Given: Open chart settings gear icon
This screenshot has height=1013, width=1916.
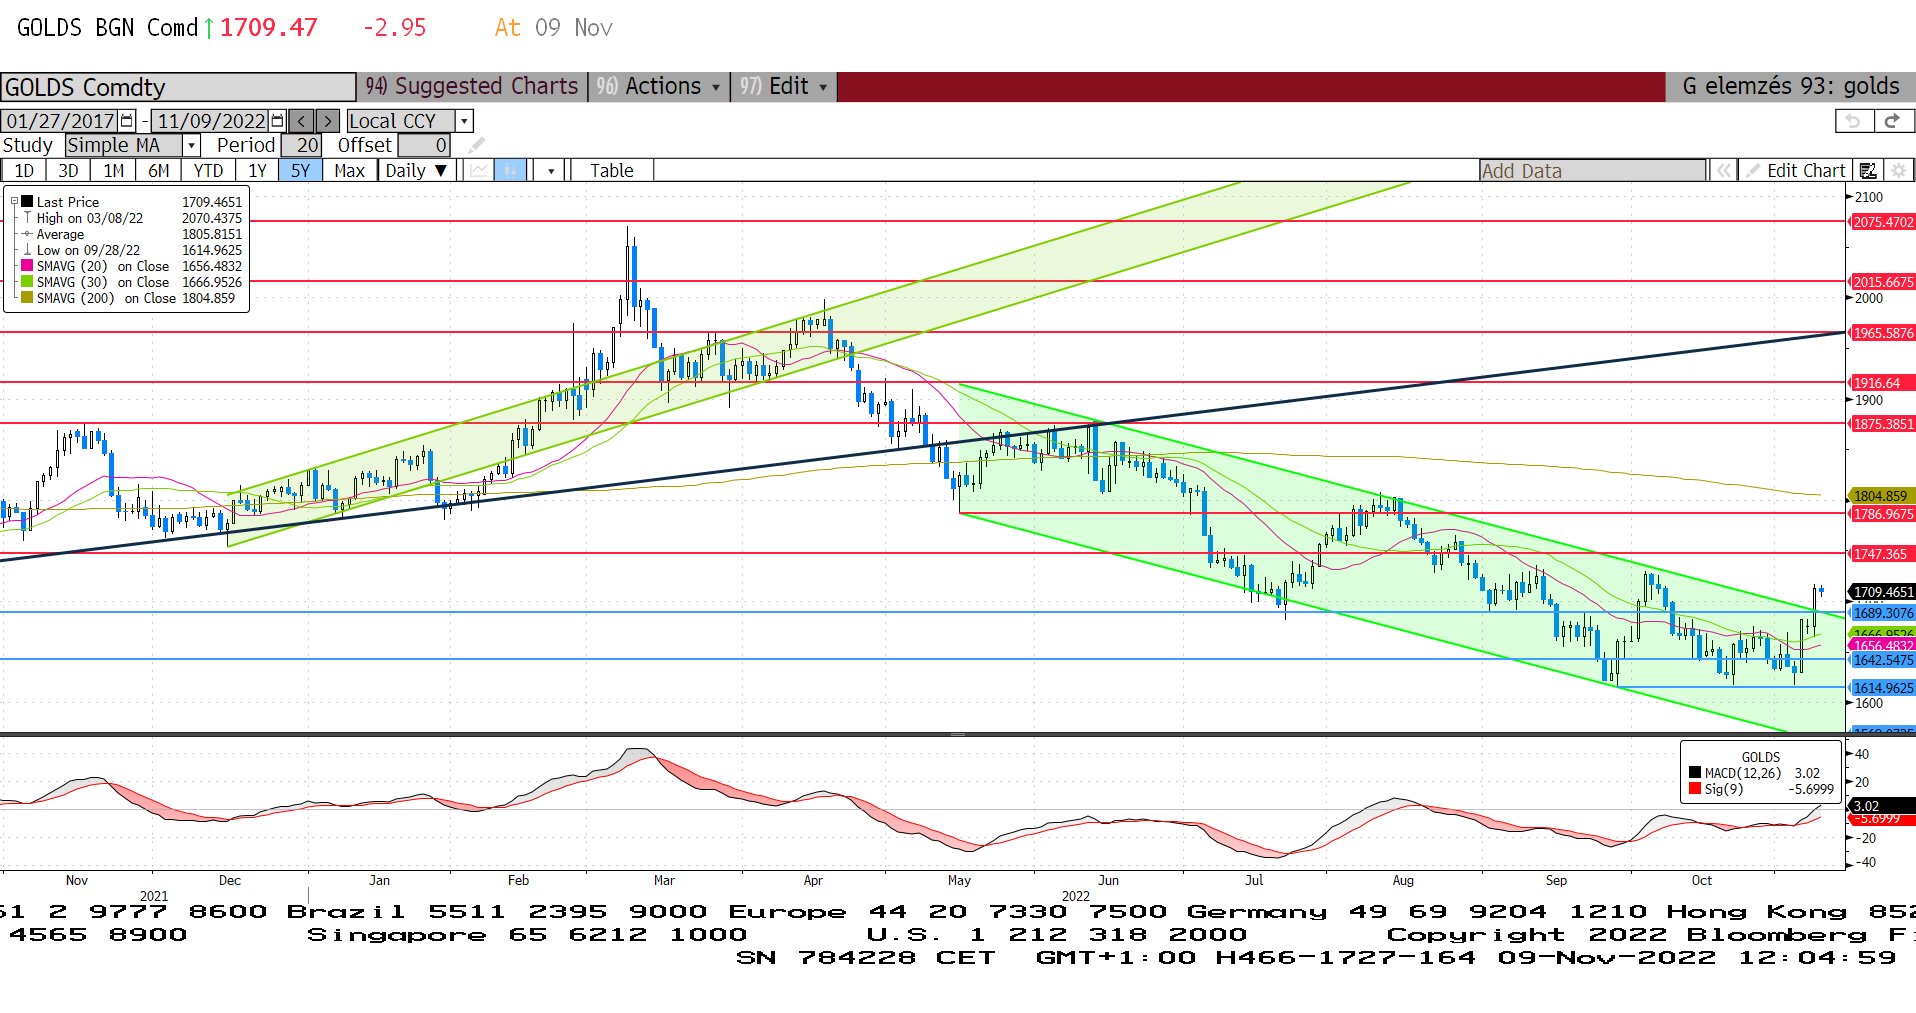Looking at the screenshot, I should point(1898,171).
